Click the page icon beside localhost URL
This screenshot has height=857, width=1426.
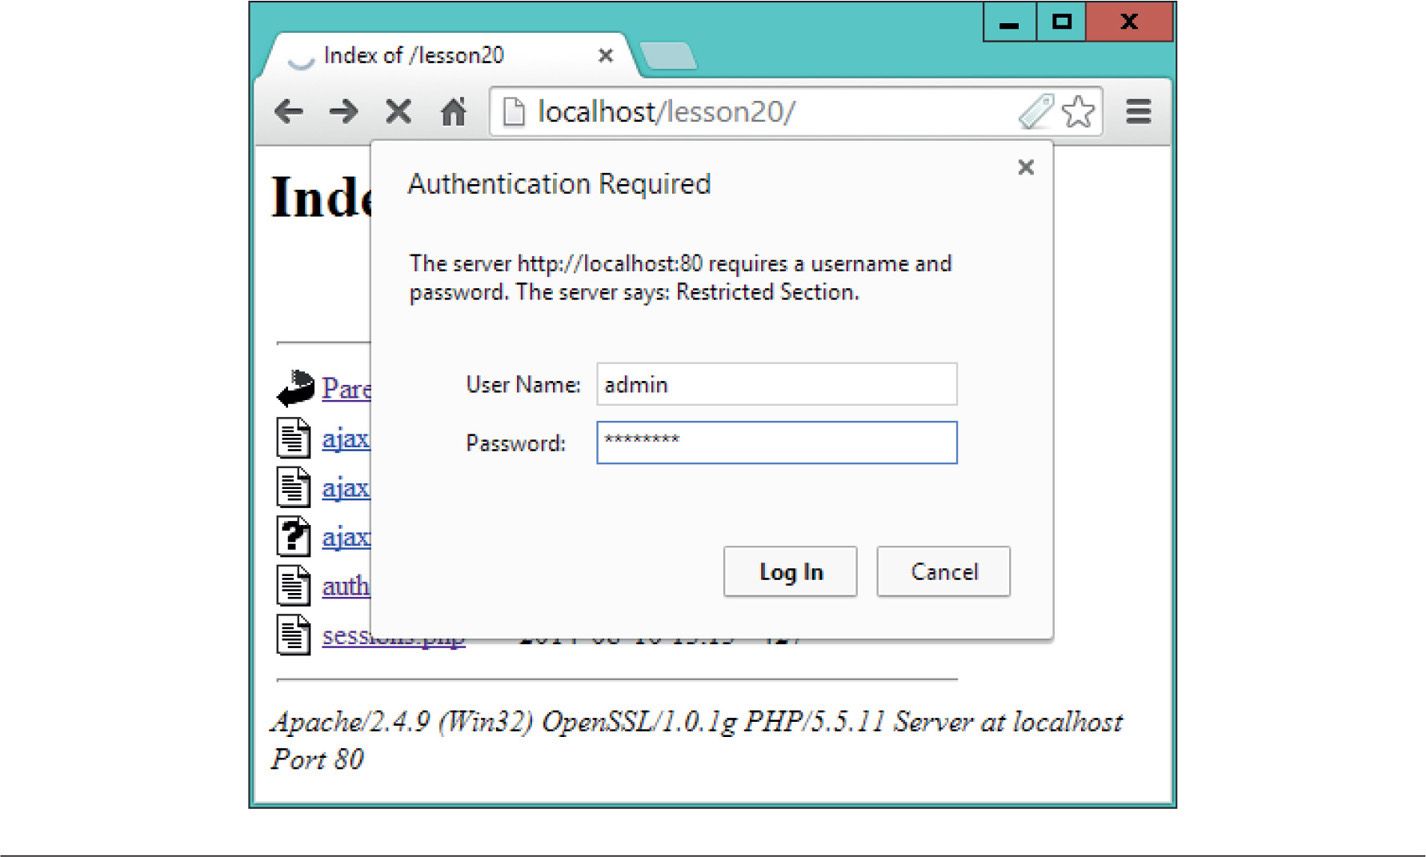point(513,112)
